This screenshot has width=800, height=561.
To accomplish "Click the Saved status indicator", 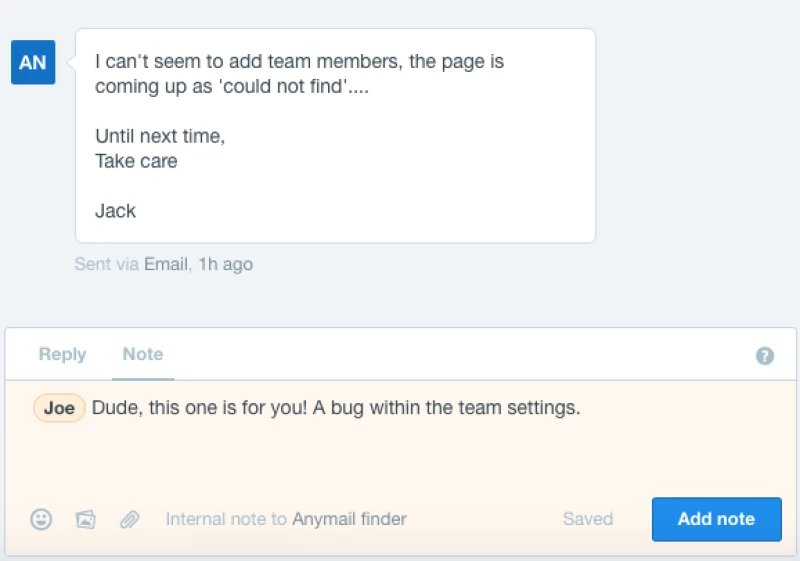I will click(x=588, y=519).
